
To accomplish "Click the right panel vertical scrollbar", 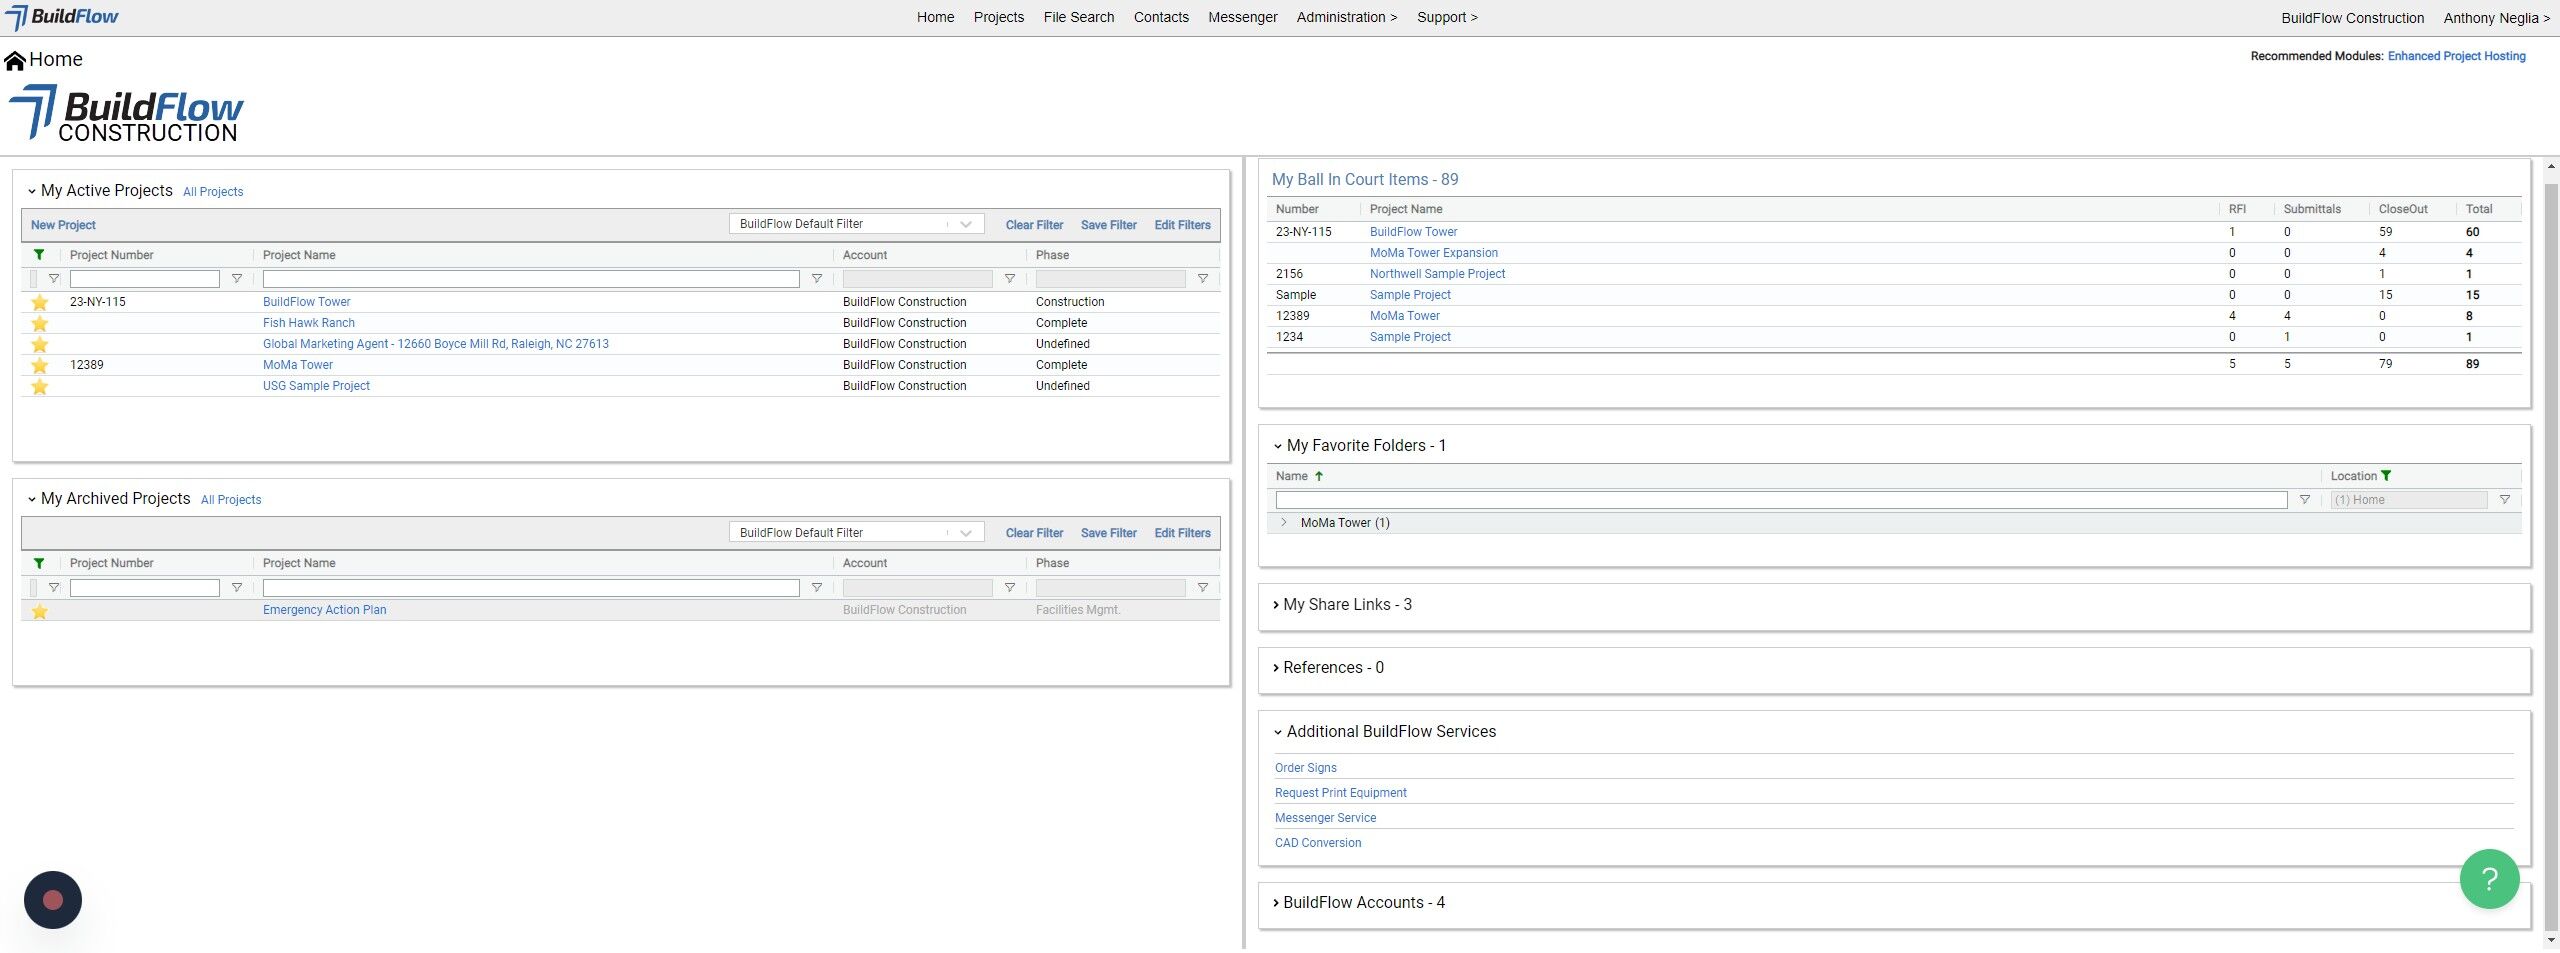I will tap(2550, 550).
